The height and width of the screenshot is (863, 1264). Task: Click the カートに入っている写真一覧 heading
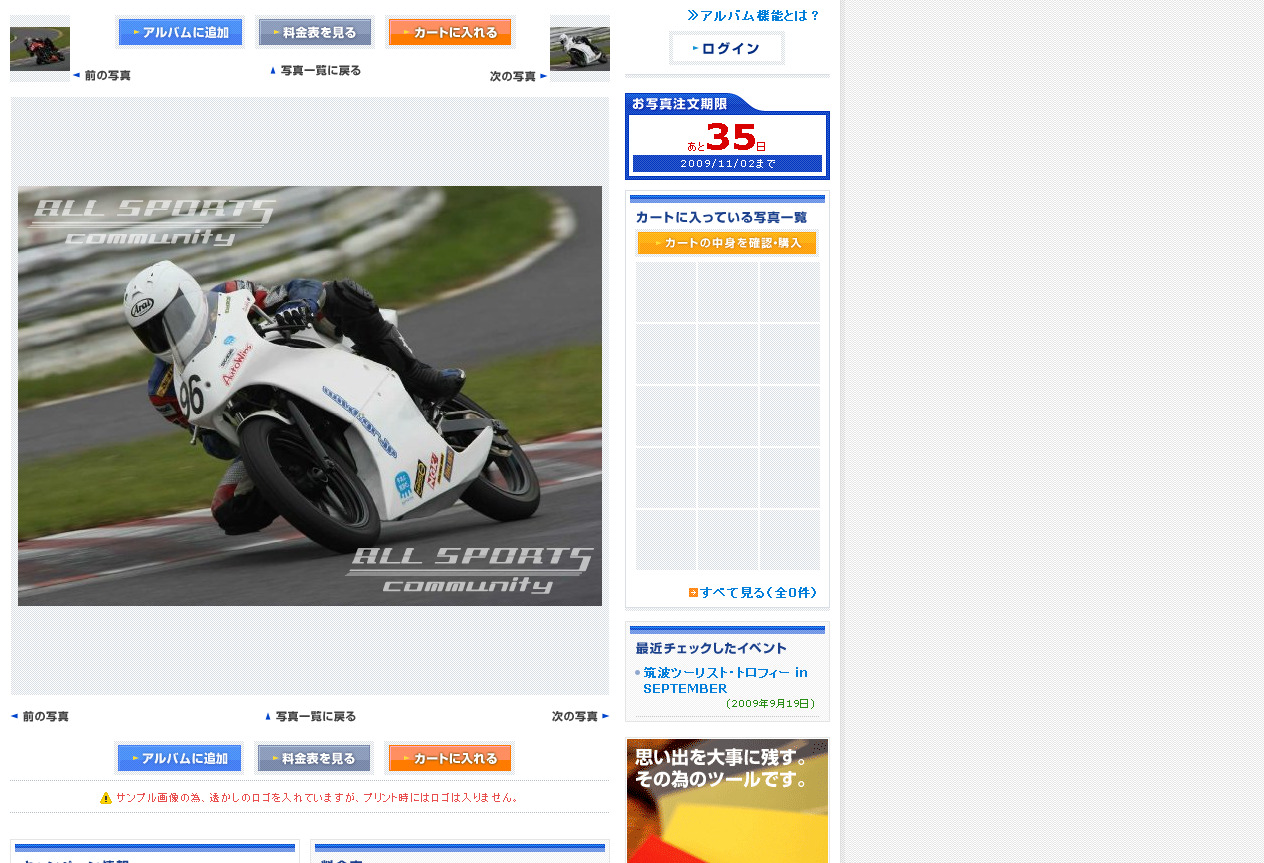721,217
